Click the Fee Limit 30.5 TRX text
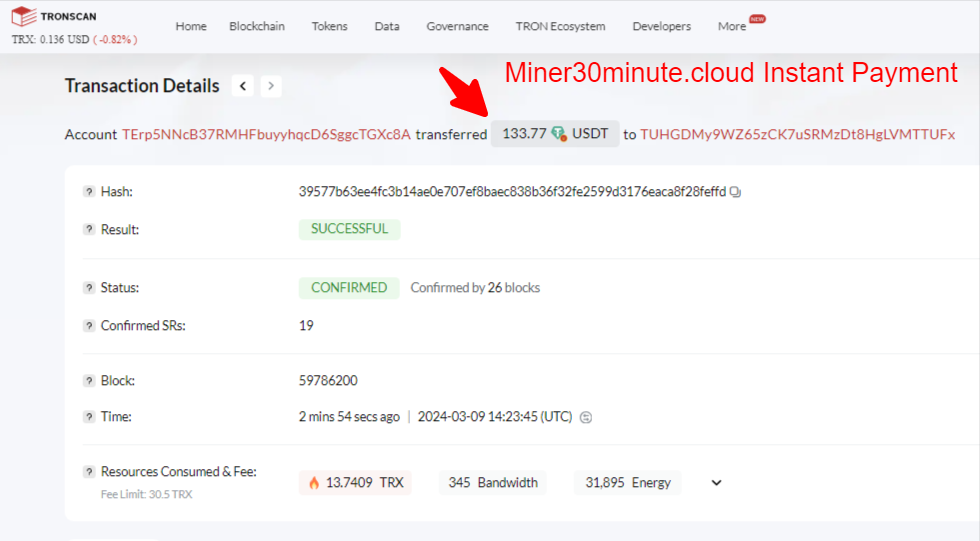Screen dimensions: 980x541 [146, 494]
